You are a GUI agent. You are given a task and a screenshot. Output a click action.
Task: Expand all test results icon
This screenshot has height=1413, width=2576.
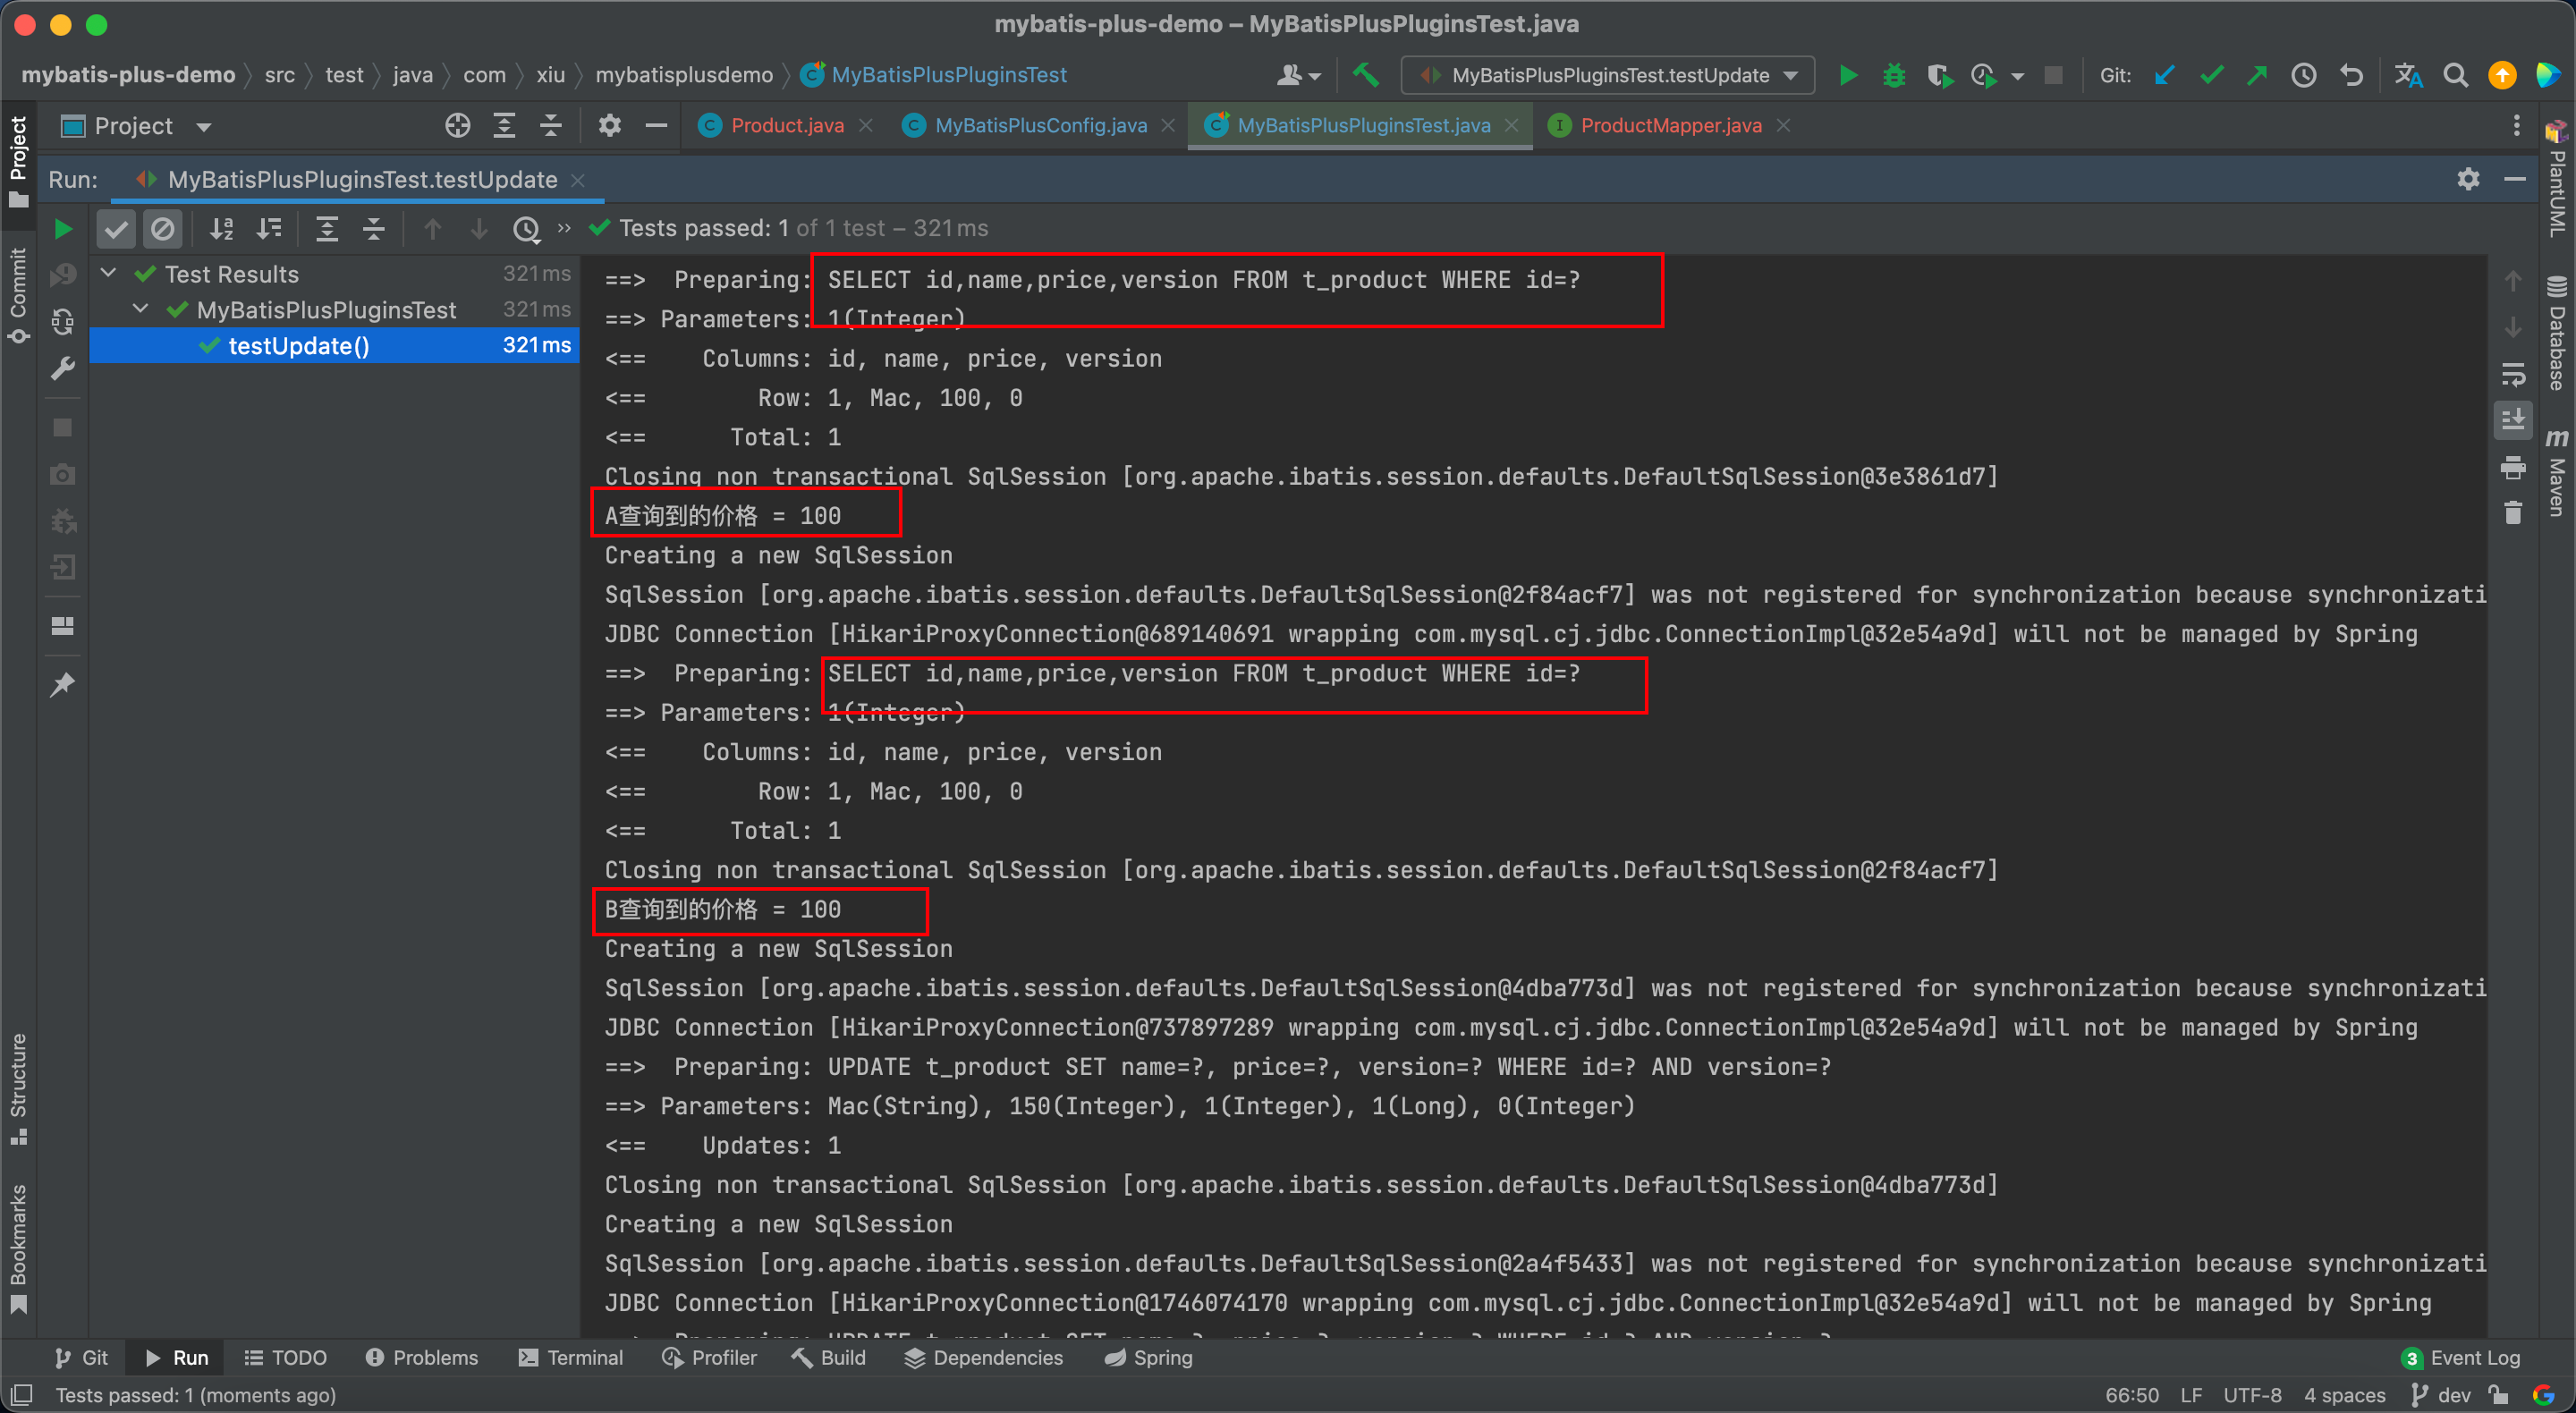coord(327,229)
